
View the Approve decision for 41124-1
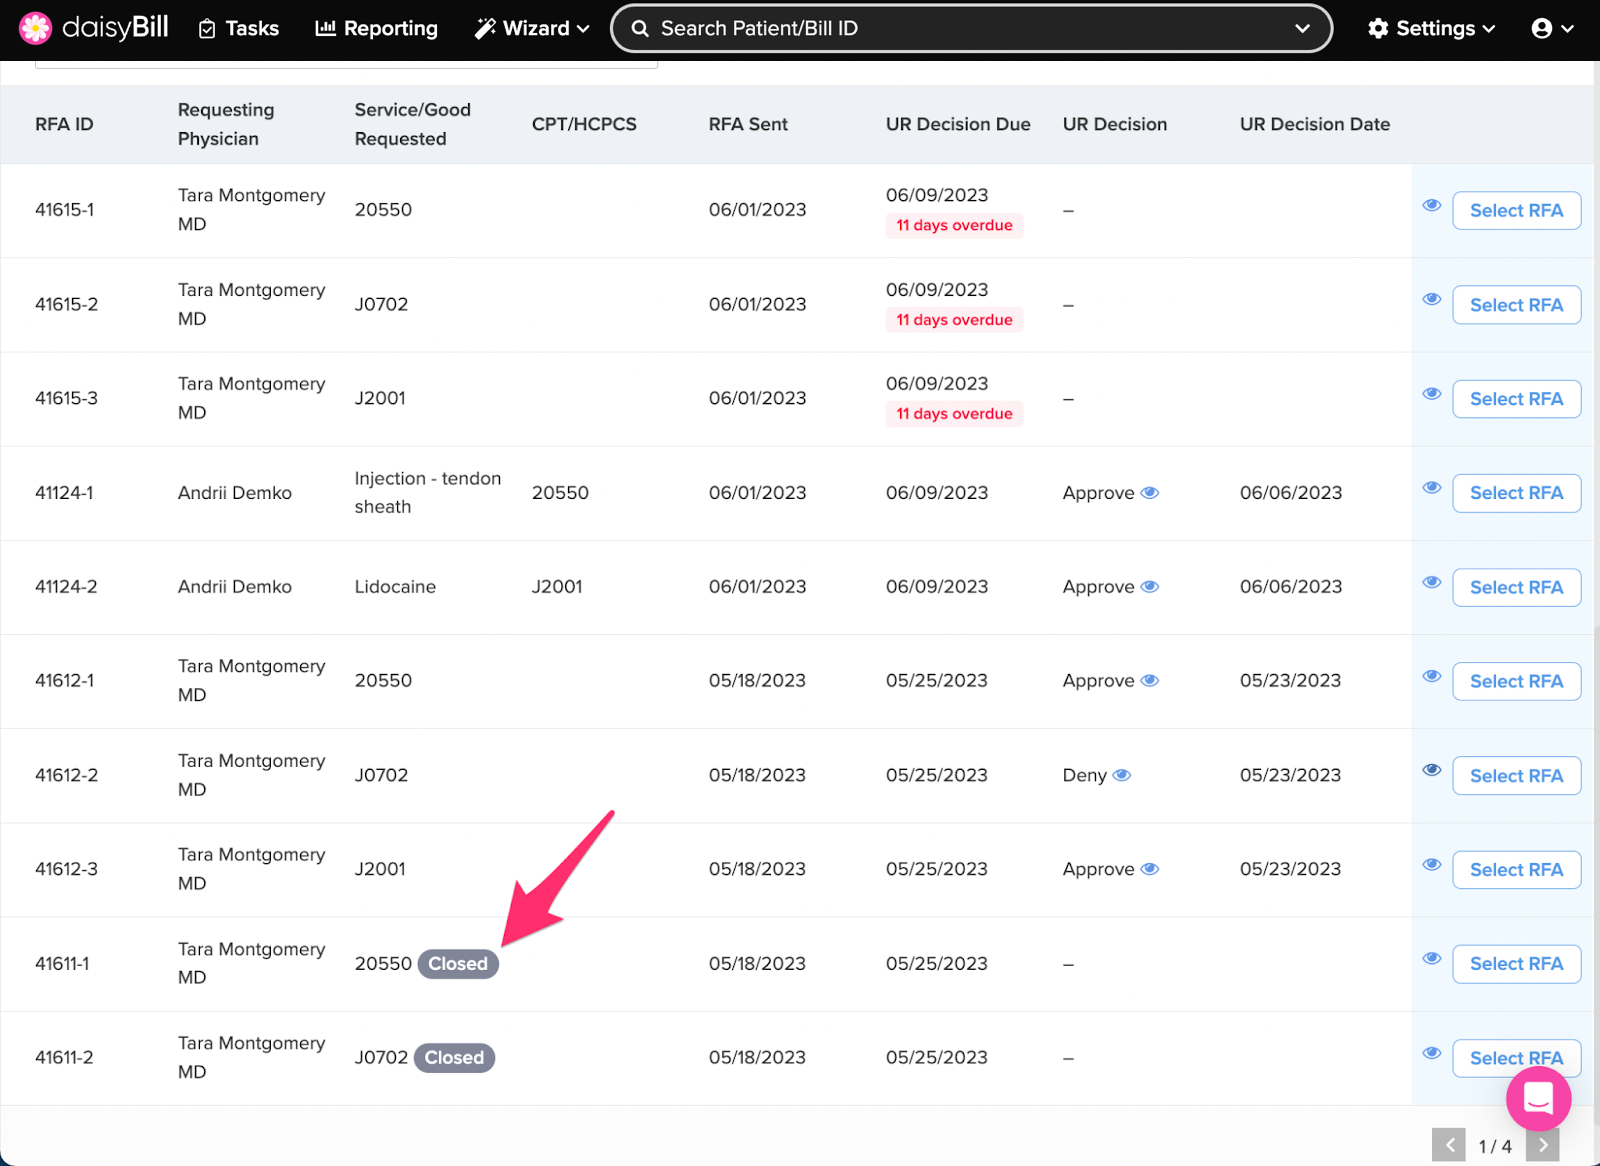click(1150, 492)
